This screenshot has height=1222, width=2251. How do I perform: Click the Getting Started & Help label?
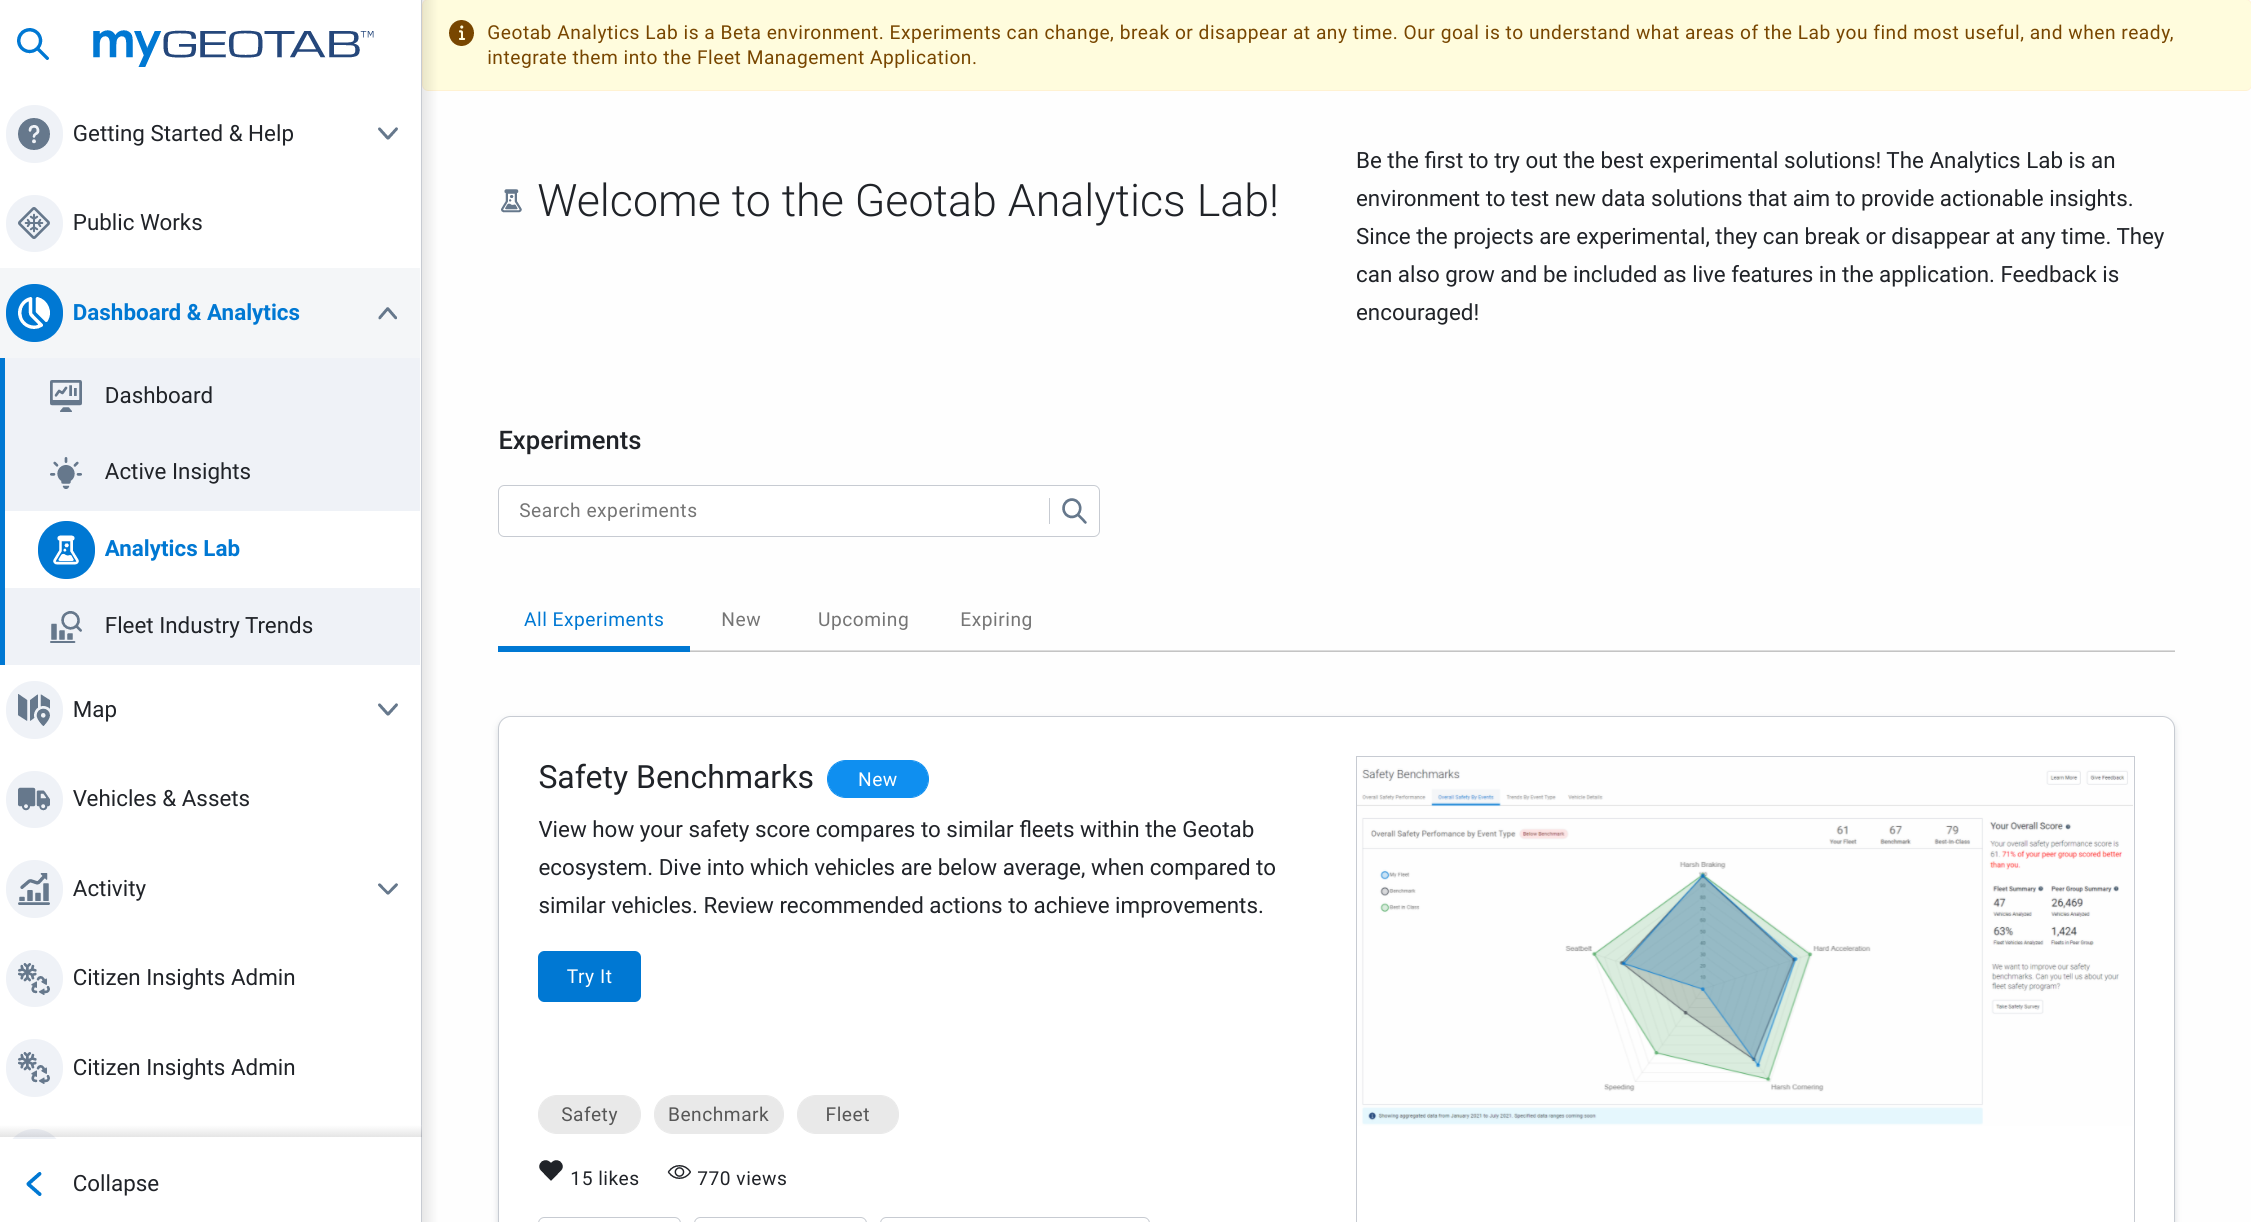coord(183,134)
